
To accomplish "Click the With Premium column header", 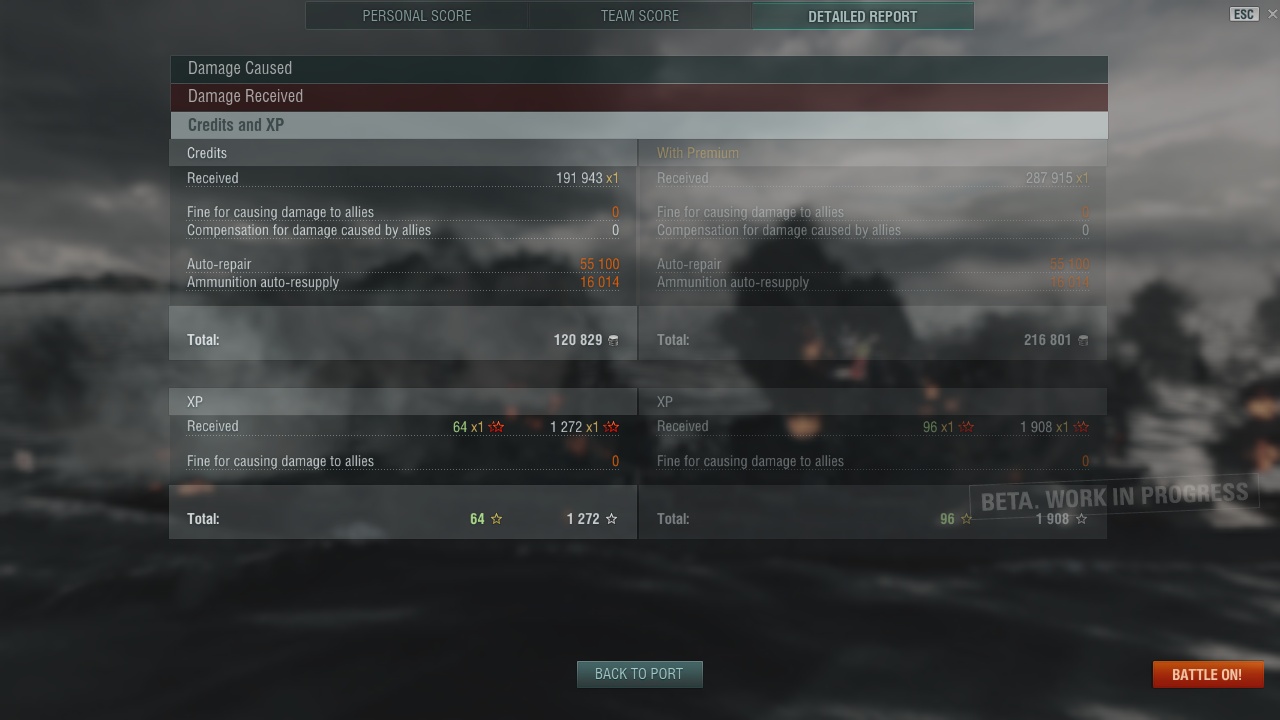I will pos(698,153).
